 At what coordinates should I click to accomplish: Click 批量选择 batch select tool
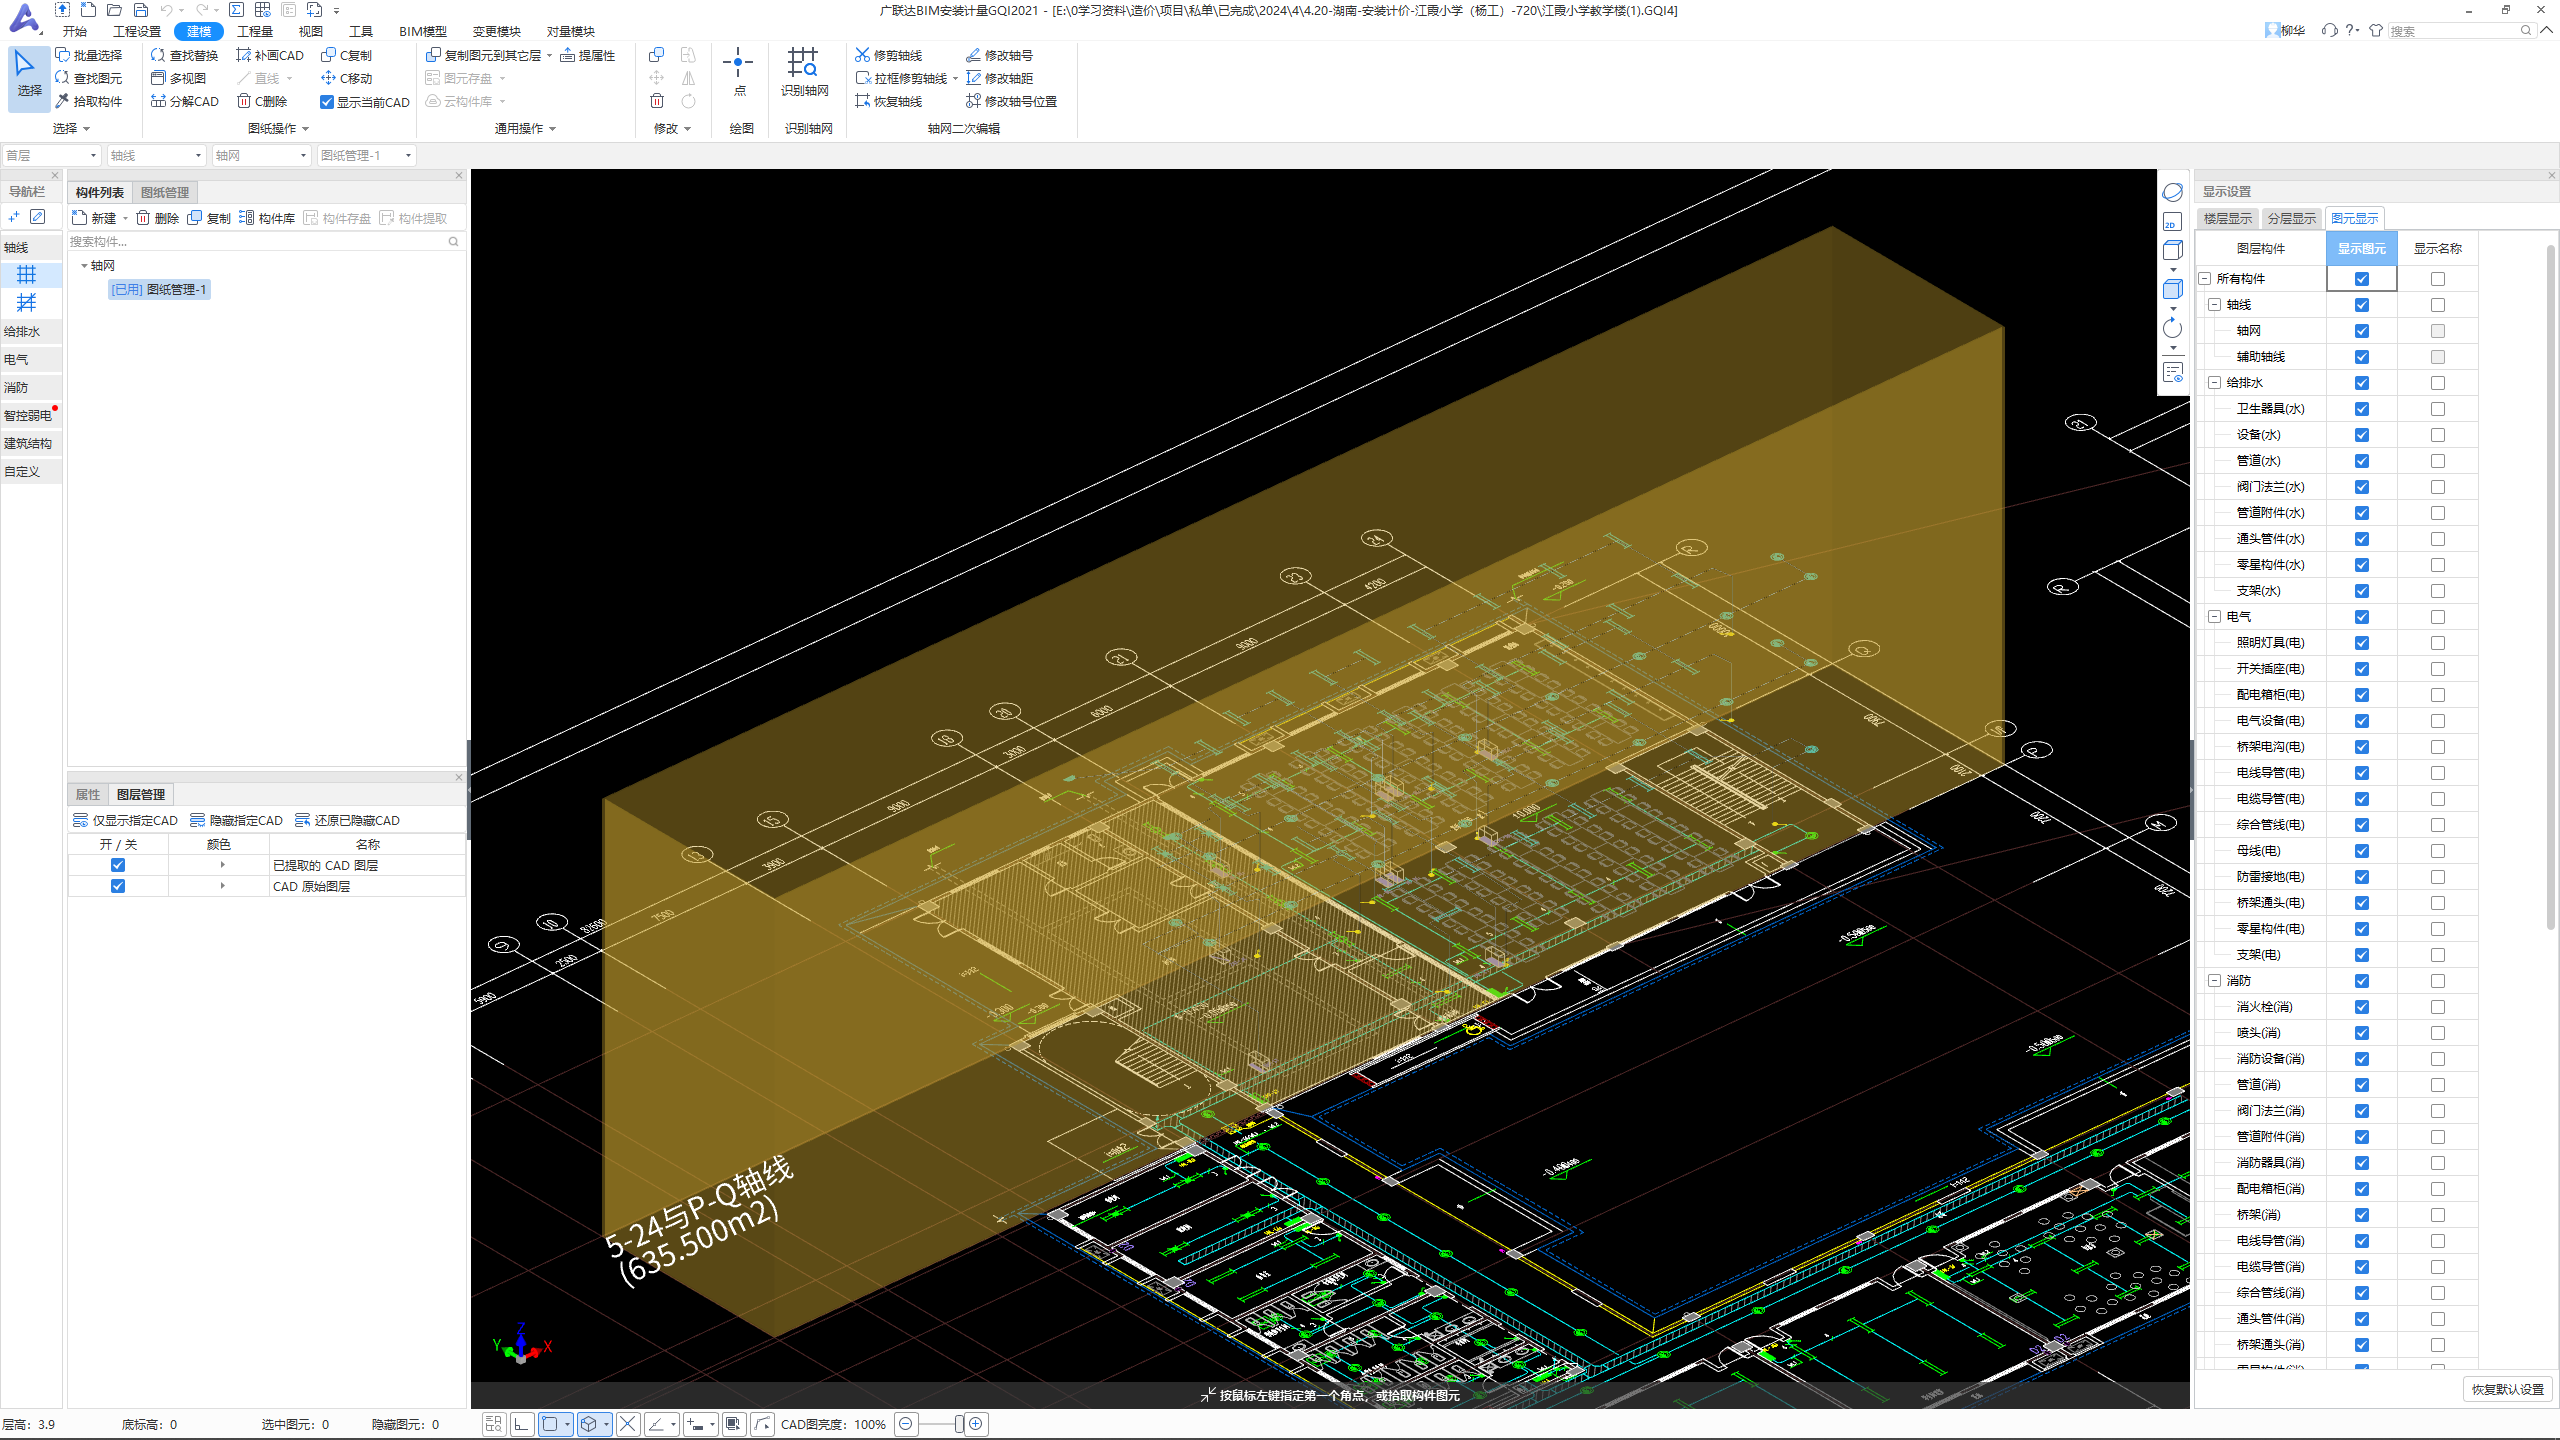pos(89,55)
